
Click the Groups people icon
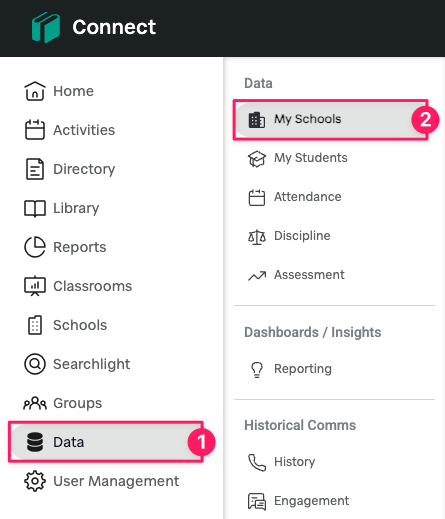pos(35,403)
